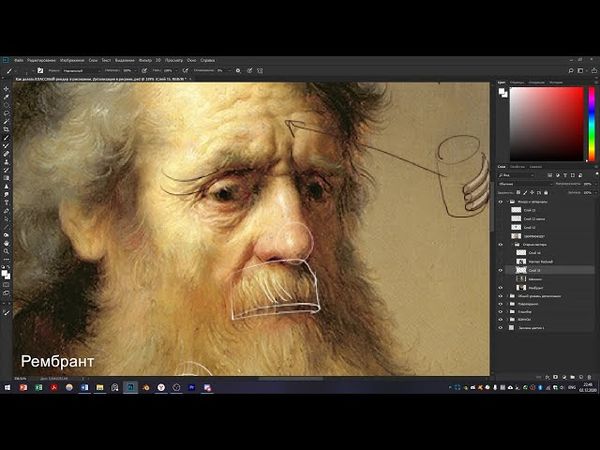Click the hue slider strip
Screen dimensions: 600x450
592,124
